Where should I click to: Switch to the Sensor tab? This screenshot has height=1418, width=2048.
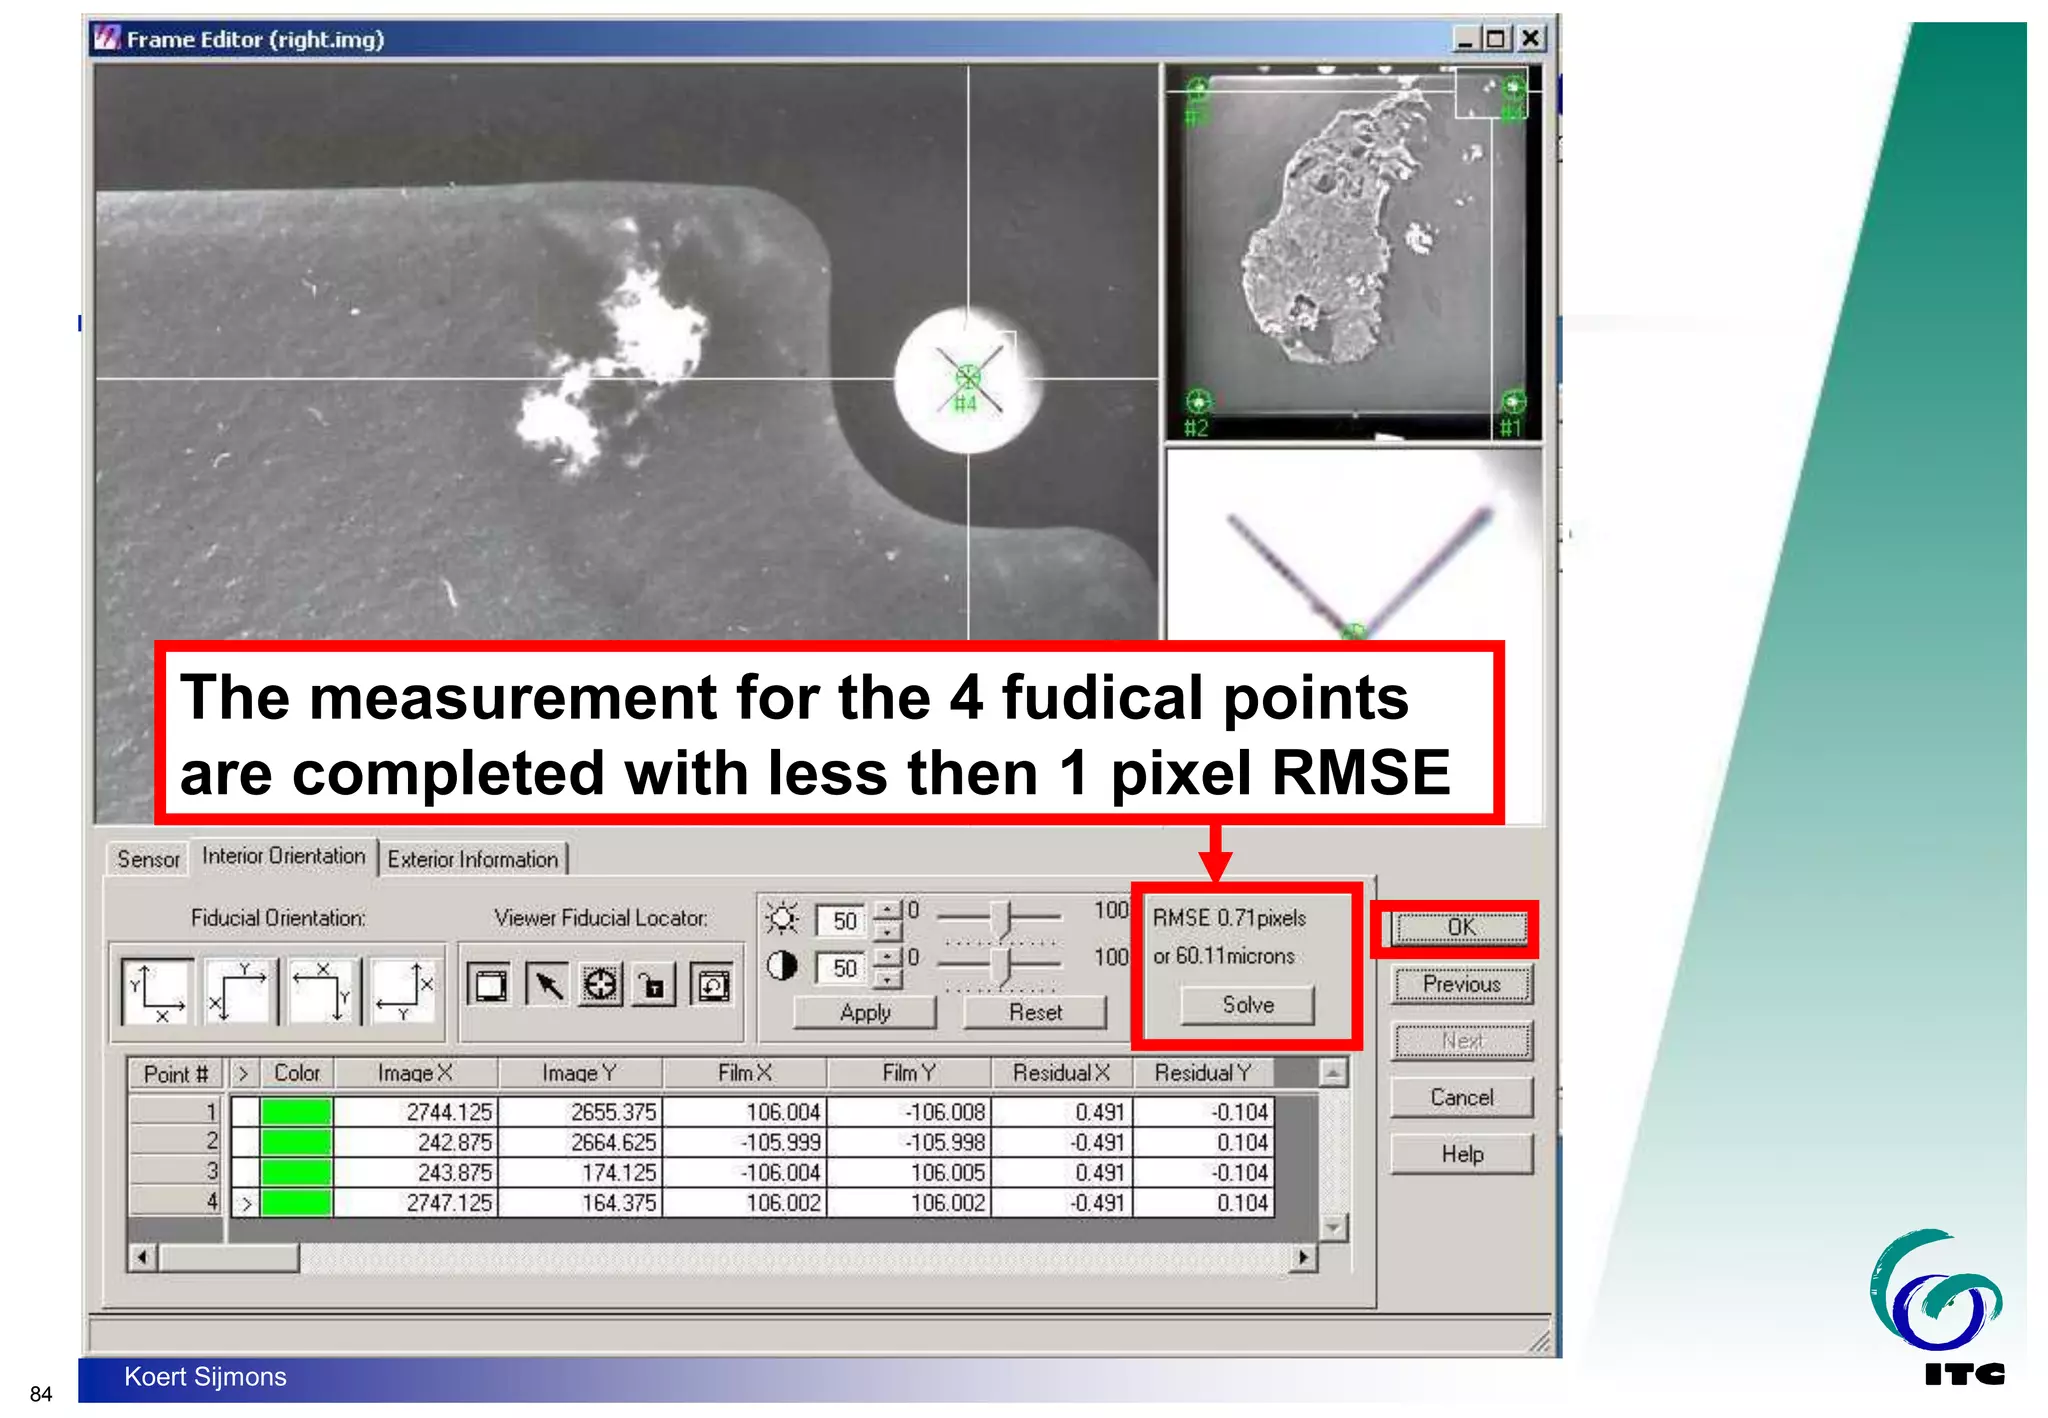[148, 859]
